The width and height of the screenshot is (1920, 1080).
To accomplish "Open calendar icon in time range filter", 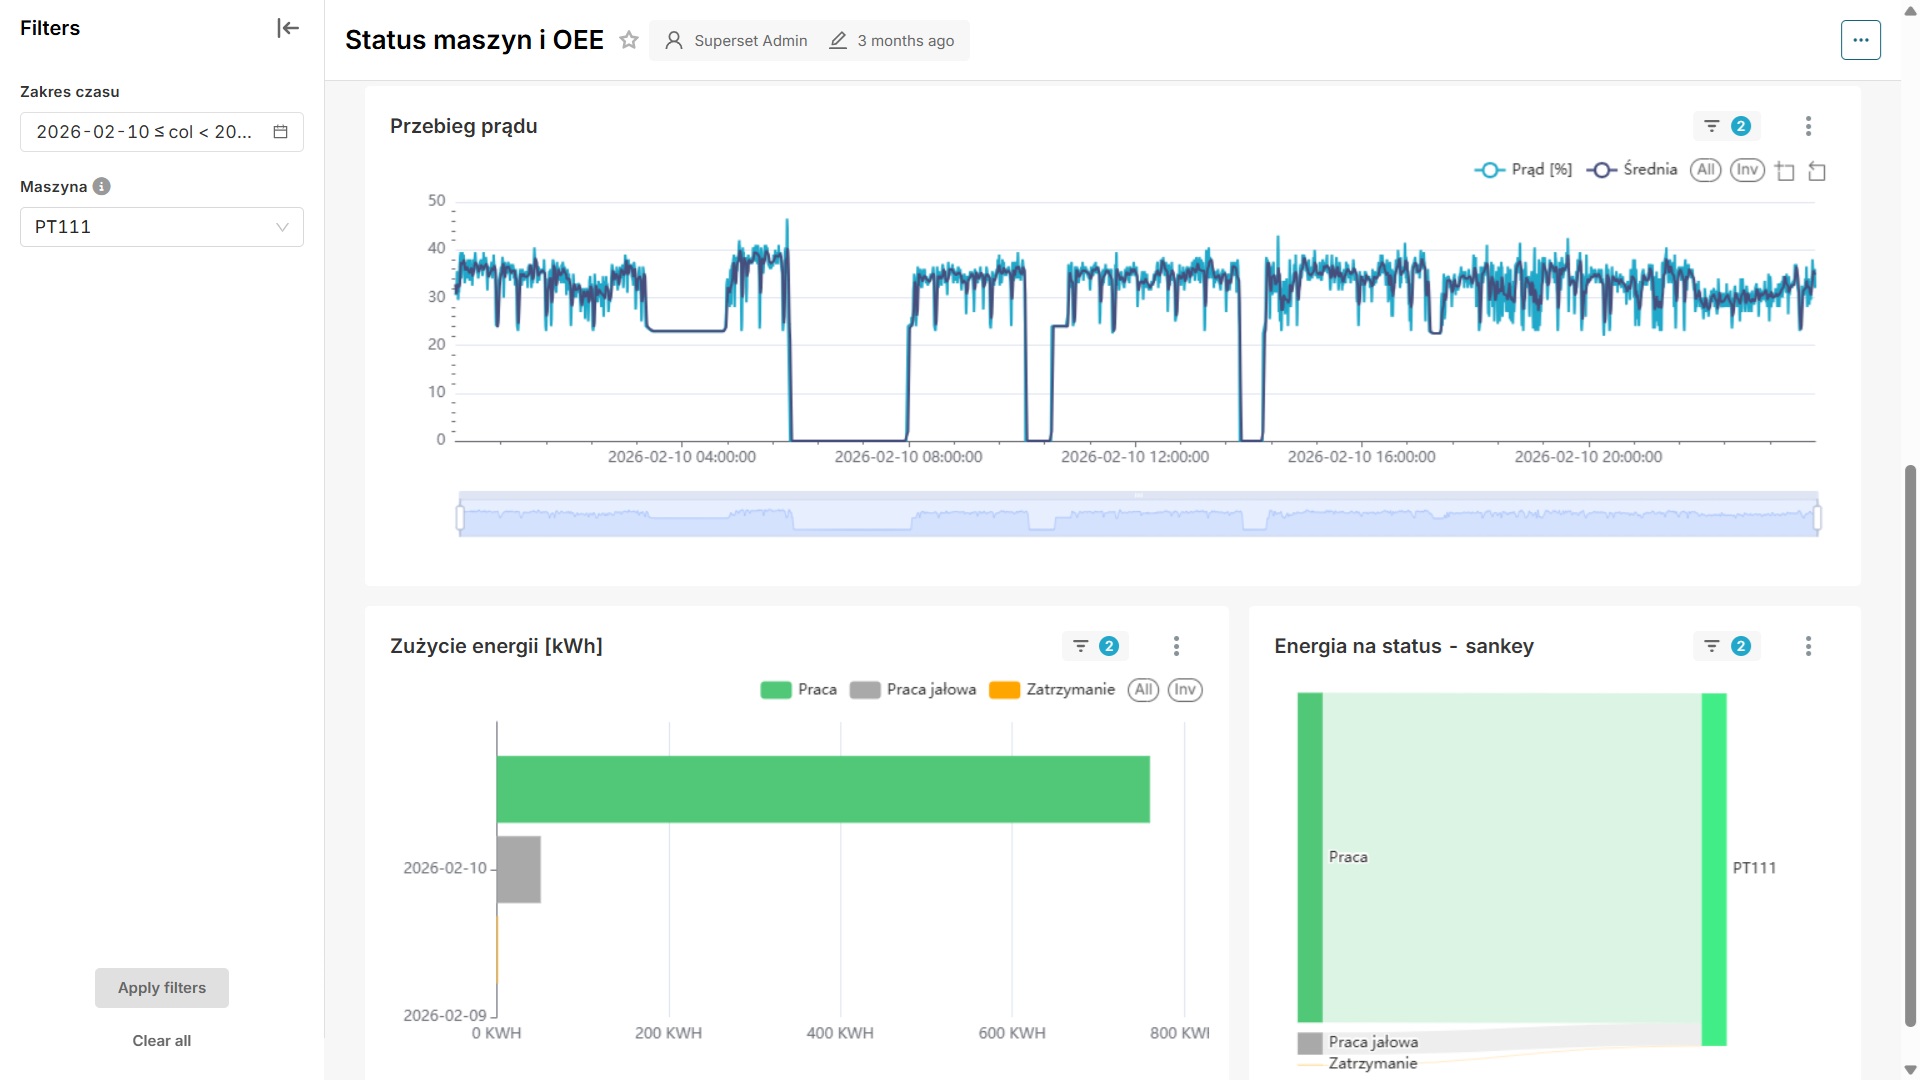I will [x=281, y=132].
